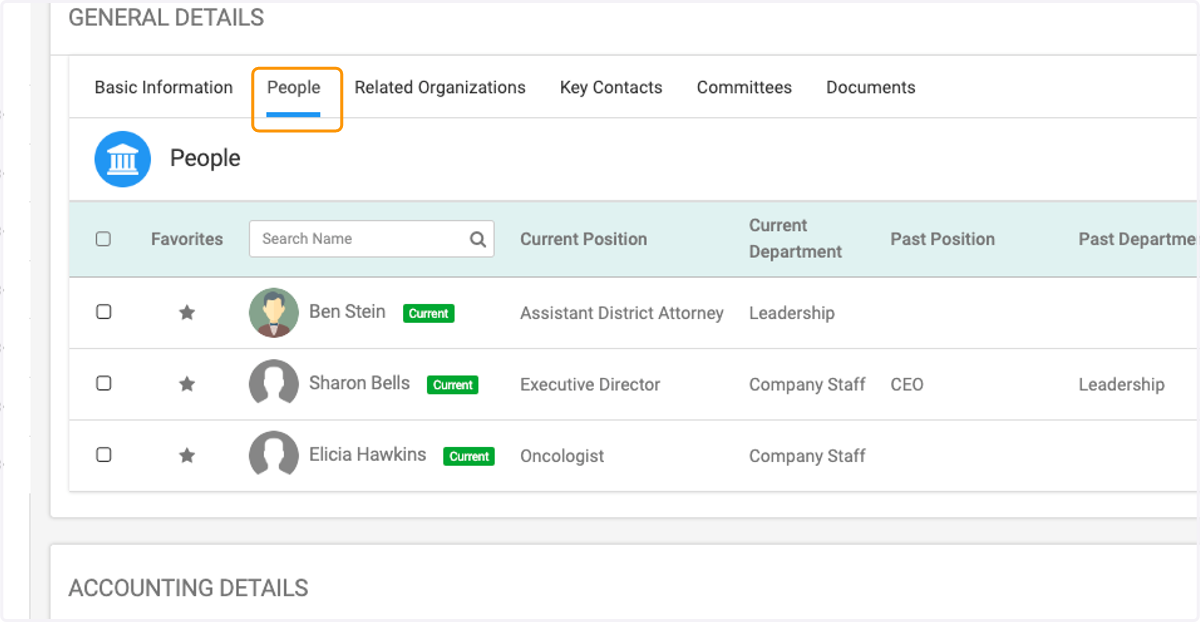Screen dimensions: 1200x622
Task: Click the Assistant District Attorney cell
Action: pos(622,313)
